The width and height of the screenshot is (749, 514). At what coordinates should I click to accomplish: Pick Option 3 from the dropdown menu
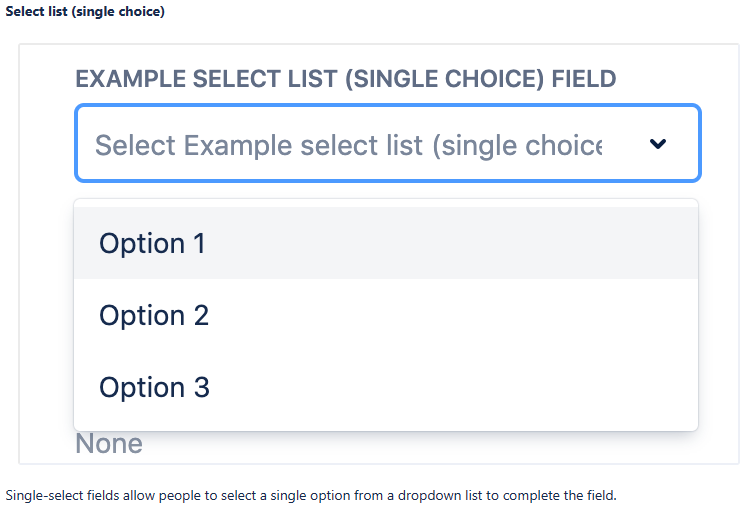point(154,387)
